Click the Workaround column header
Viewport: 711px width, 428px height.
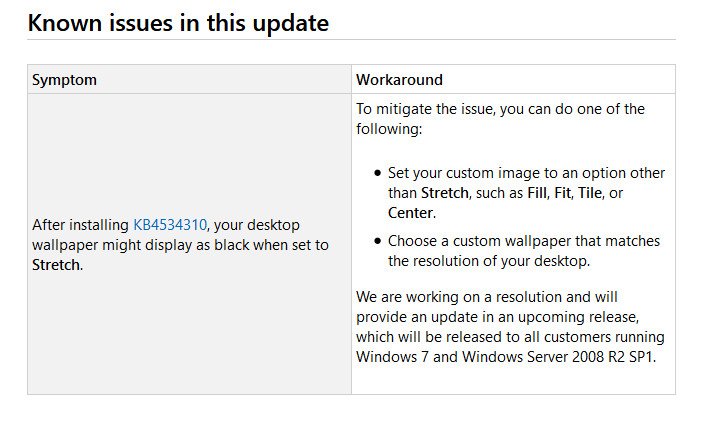399,80
